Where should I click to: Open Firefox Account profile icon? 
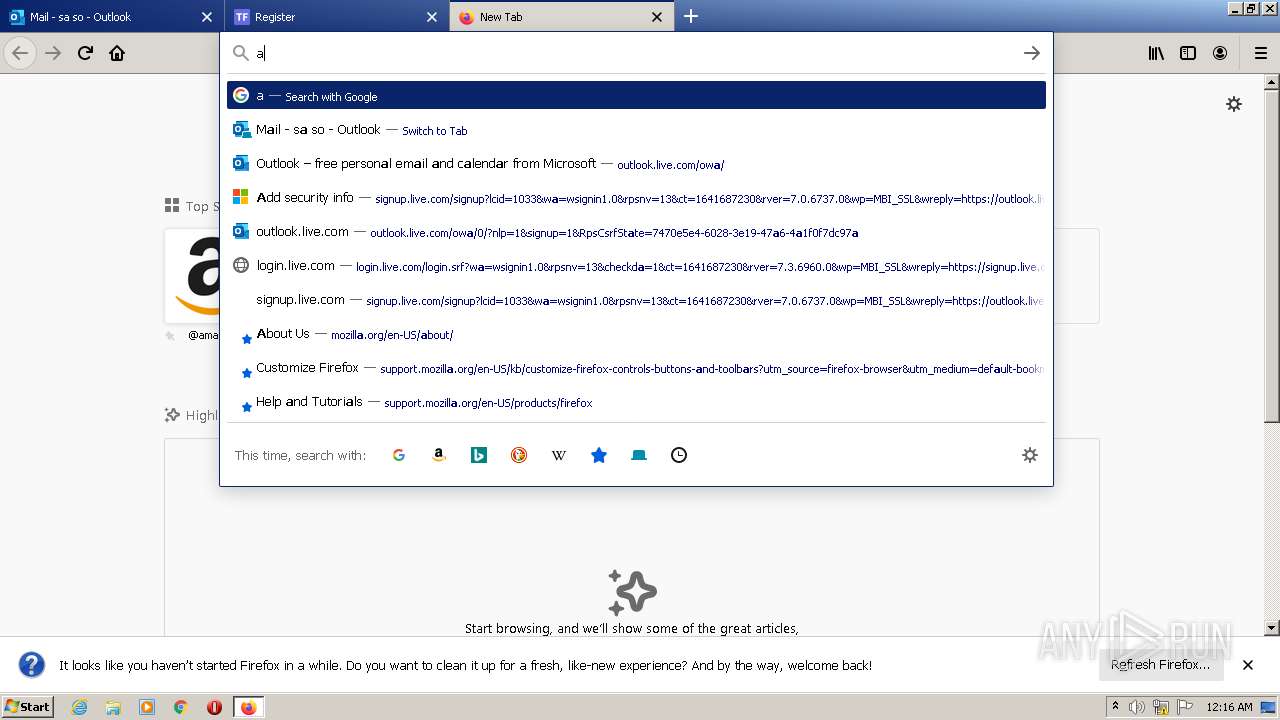click(x=1220, y=53)
